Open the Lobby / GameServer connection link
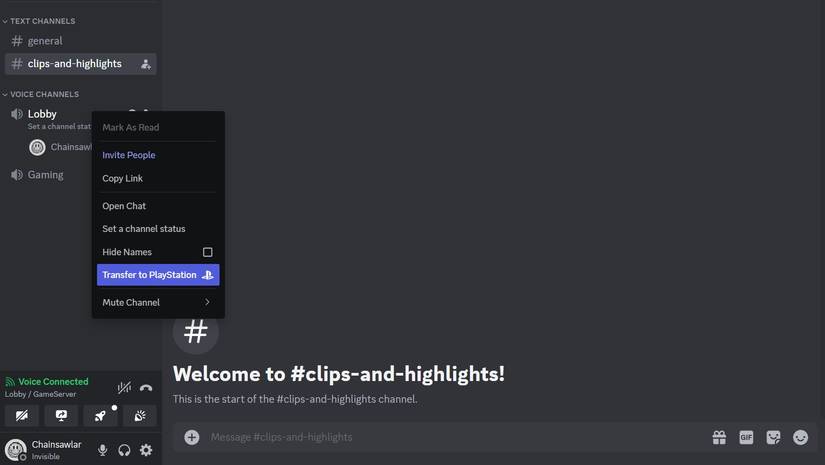This screenshot has width=825, height=465. click(x=41, y=394)
